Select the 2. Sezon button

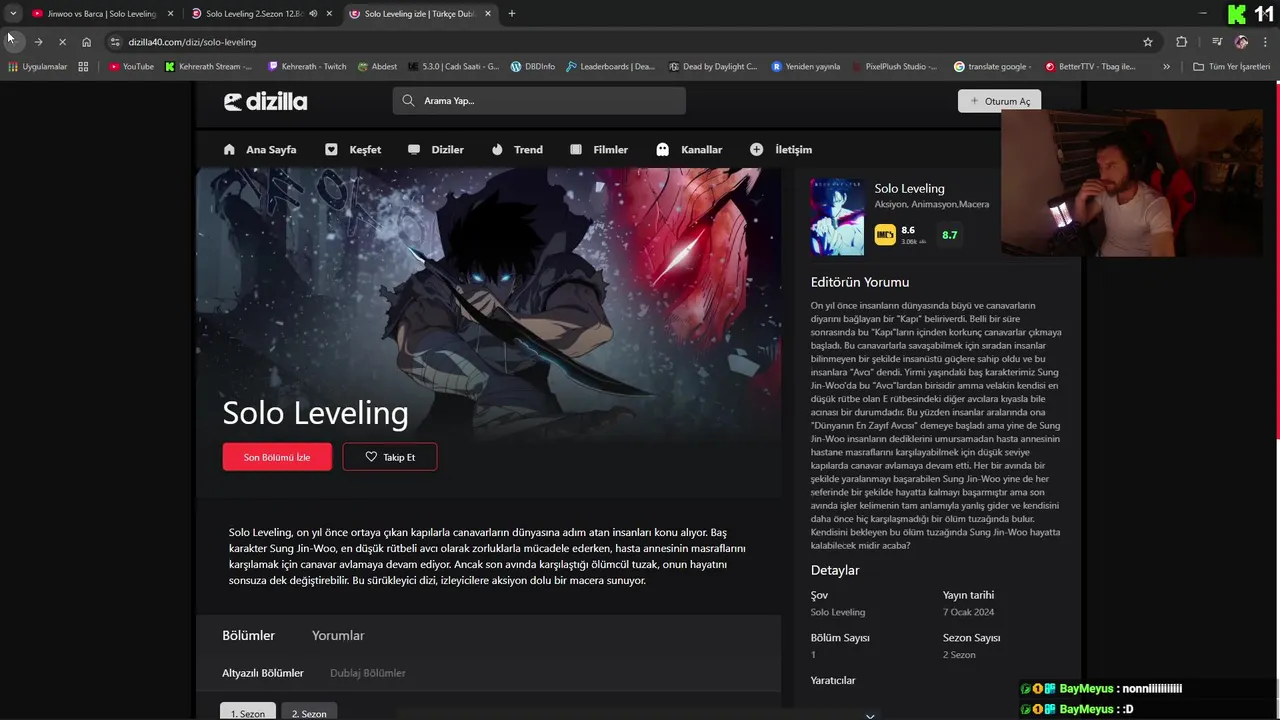309,712
